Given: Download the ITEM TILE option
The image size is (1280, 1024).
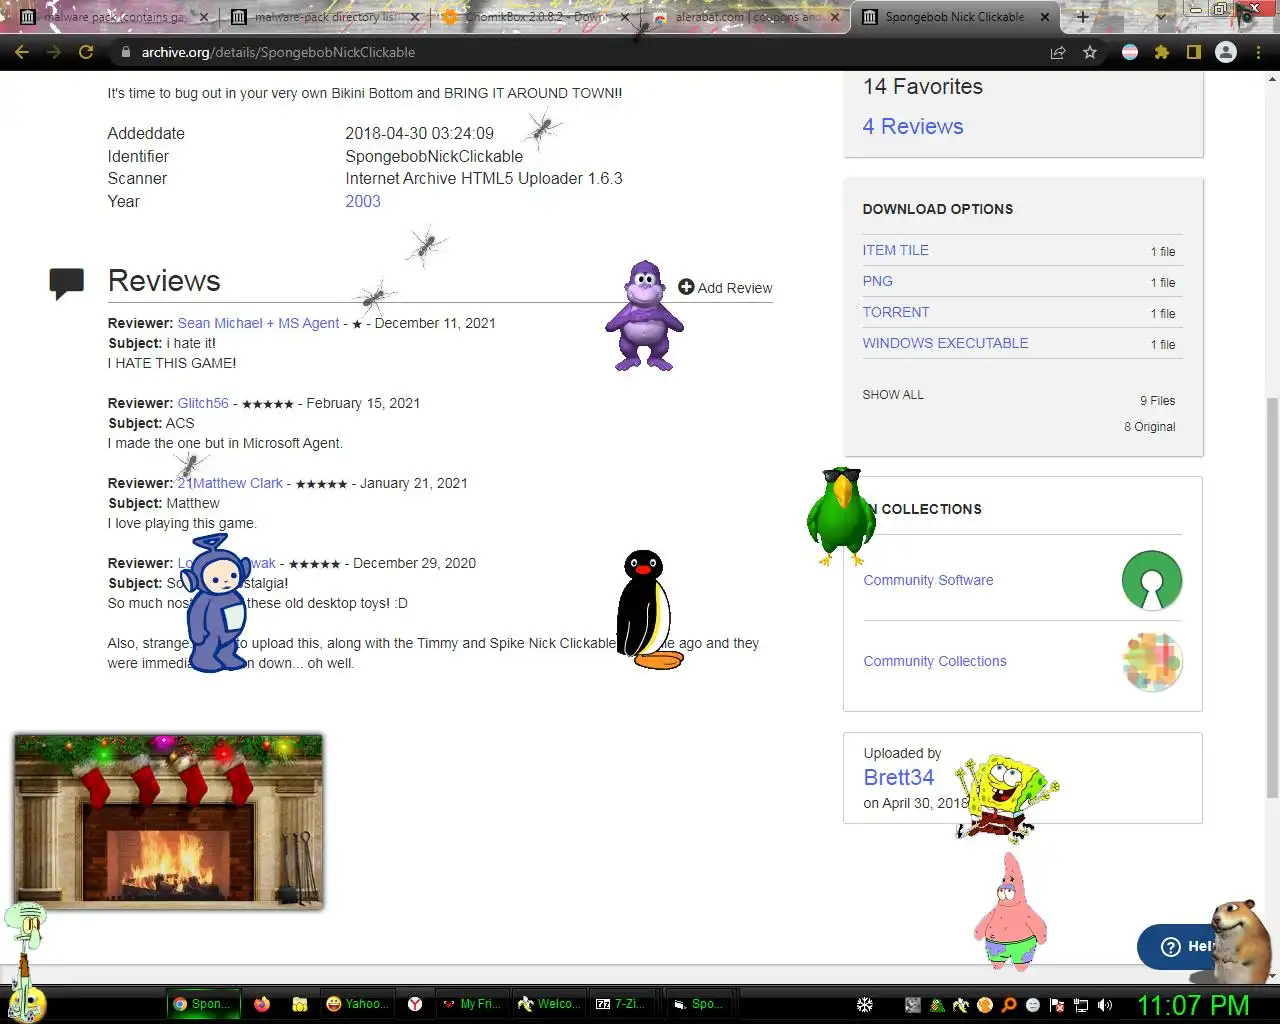Looking at the screenshot, I should [896, 250].
